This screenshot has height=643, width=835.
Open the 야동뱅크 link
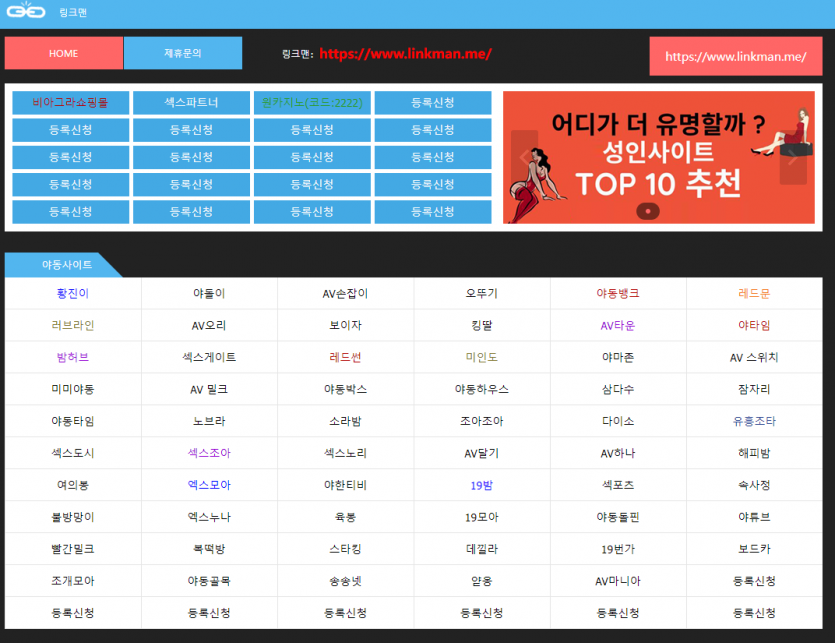[x=618, y=294]
